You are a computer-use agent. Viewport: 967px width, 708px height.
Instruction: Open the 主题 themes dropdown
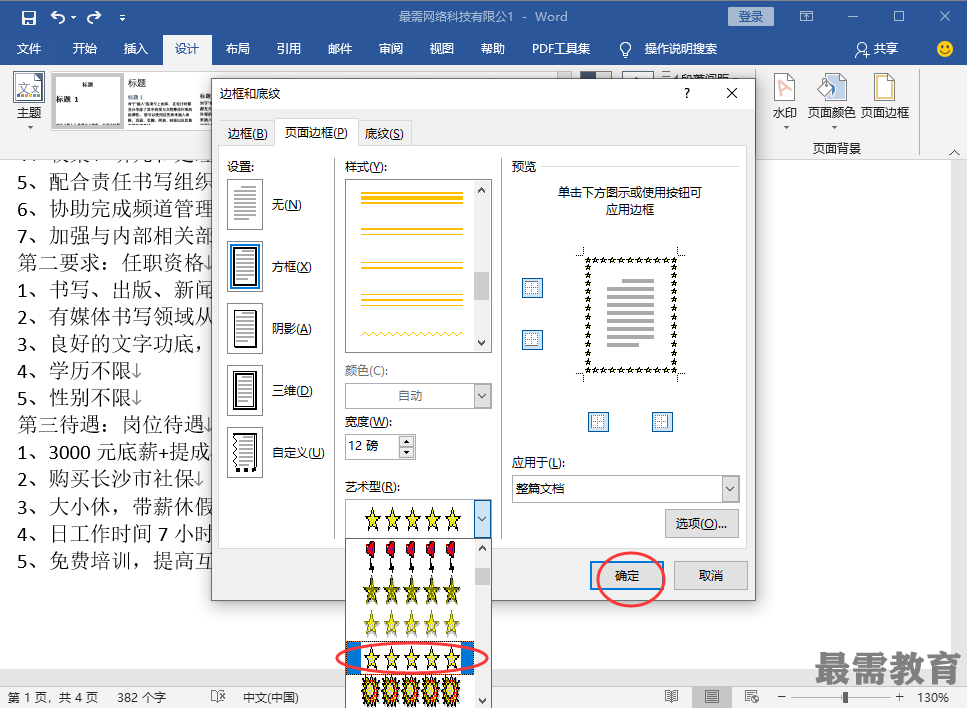coord(29,101)
